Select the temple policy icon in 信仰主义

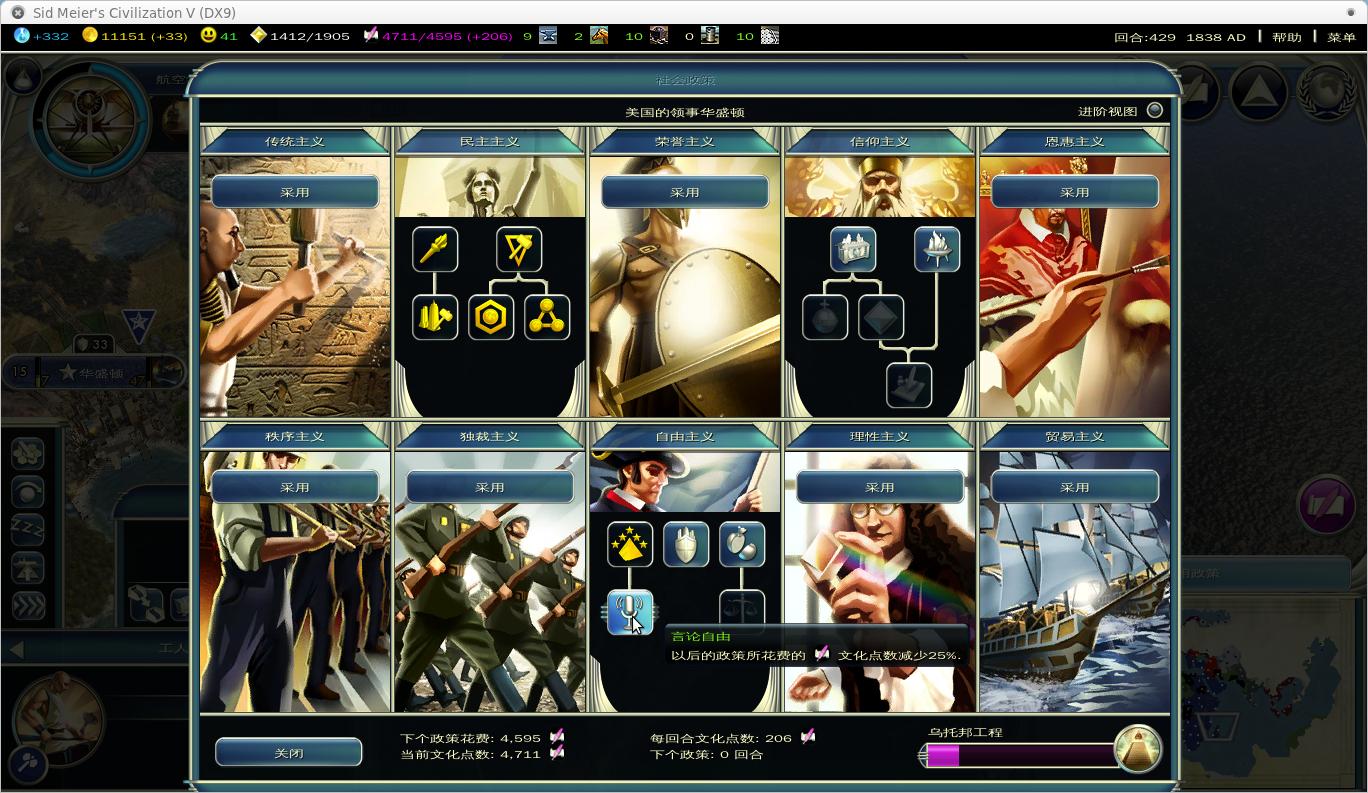(x=853, y=249)
